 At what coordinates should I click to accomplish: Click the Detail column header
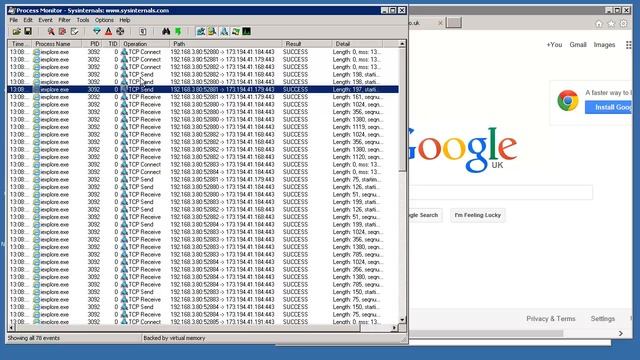tap(357, 44)
